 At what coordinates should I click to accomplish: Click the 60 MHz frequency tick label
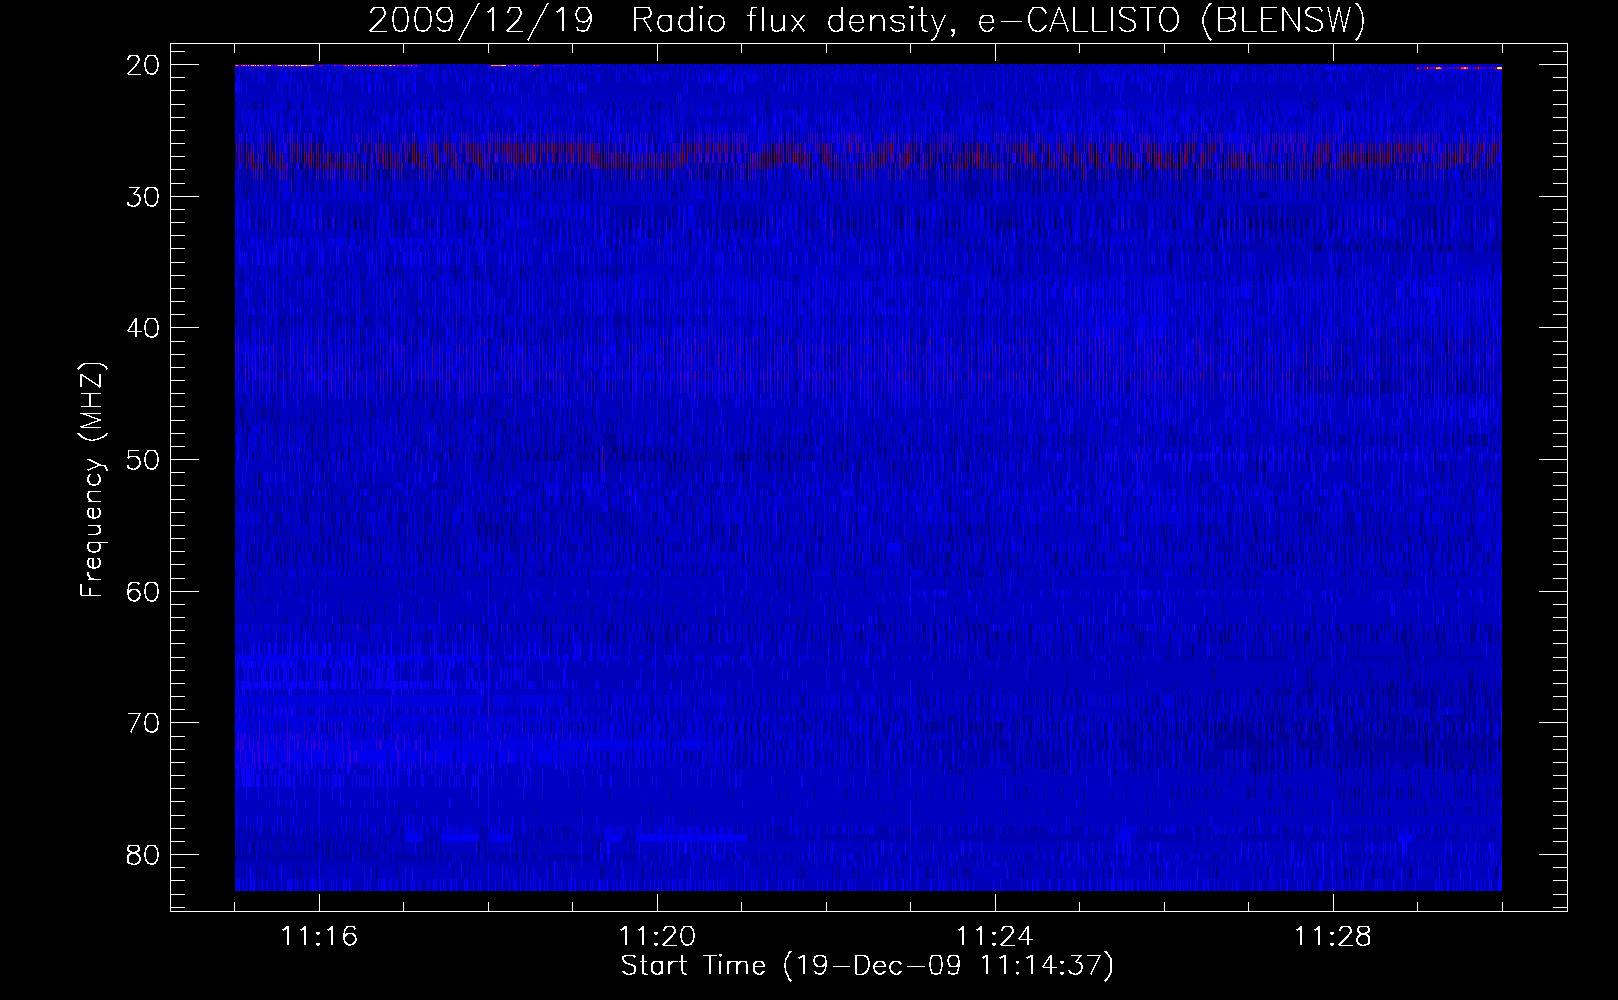coord(144,591)
